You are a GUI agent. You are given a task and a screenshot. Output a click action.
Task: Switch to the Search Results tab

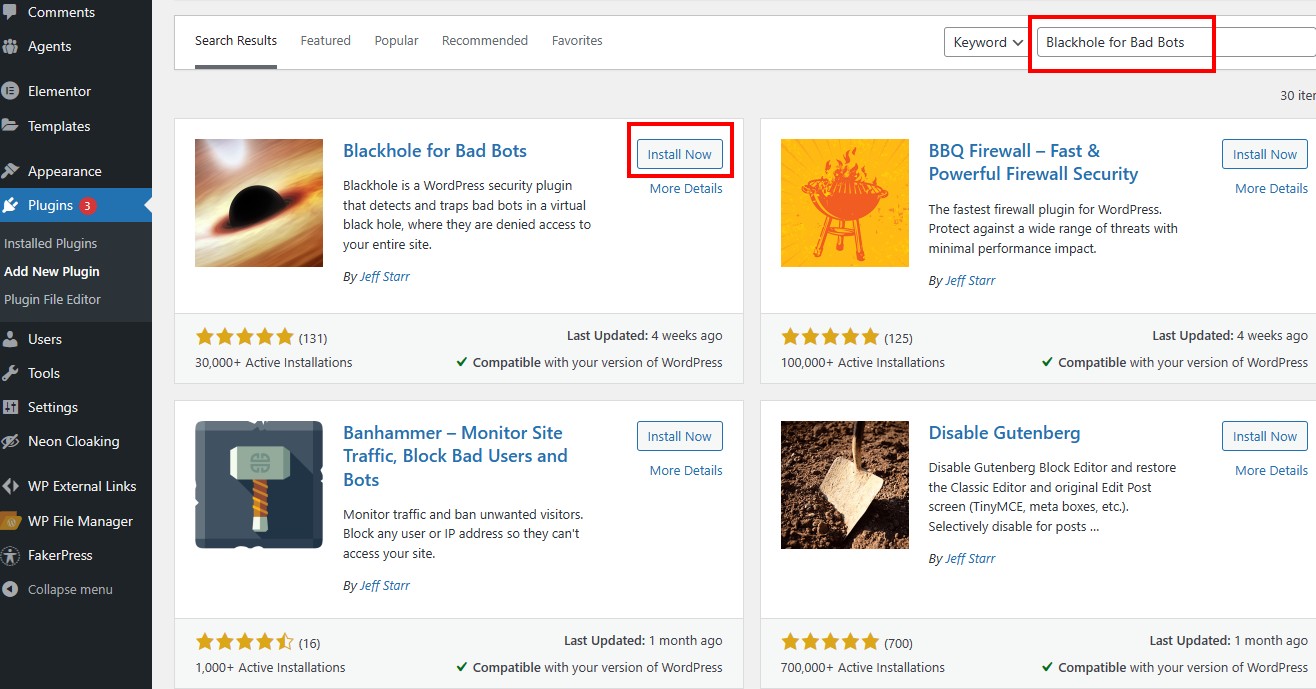(x=236, y=41)
